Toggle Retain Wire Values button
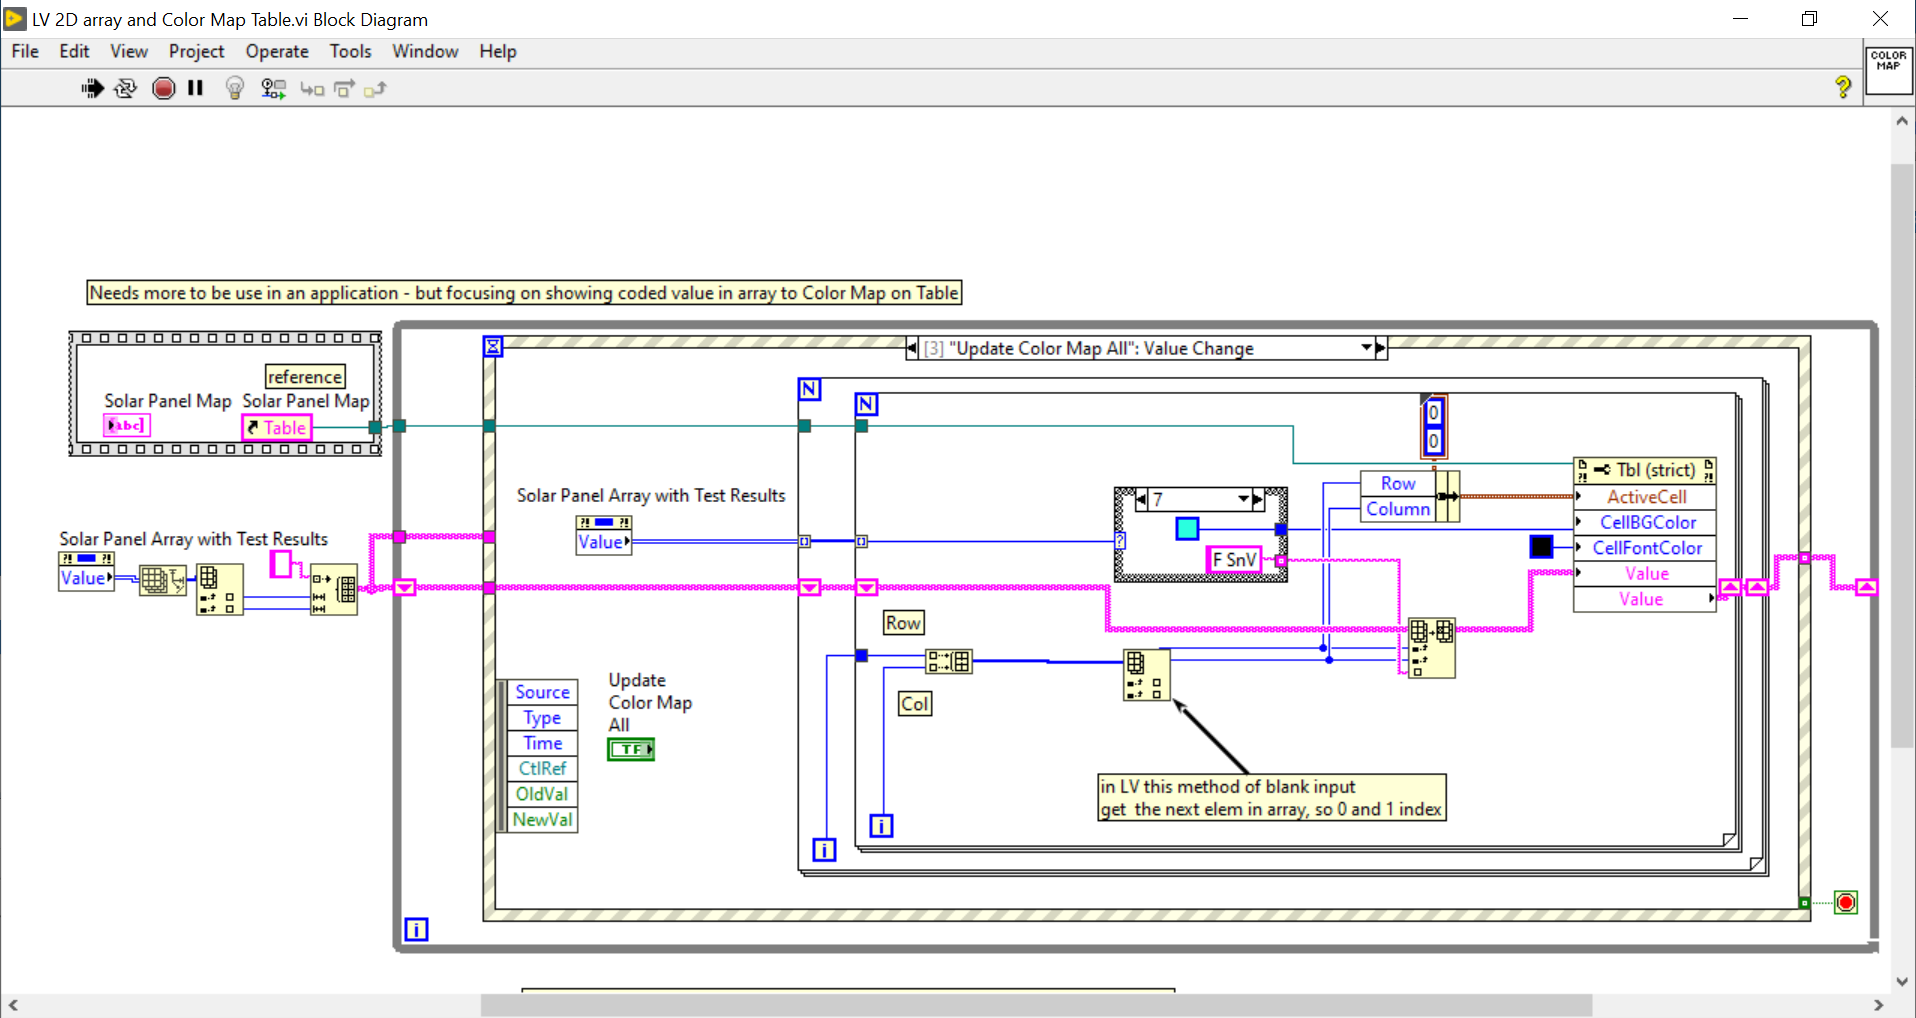The width and height of the screenshot is (1916, 1018). tap(273, 89)
